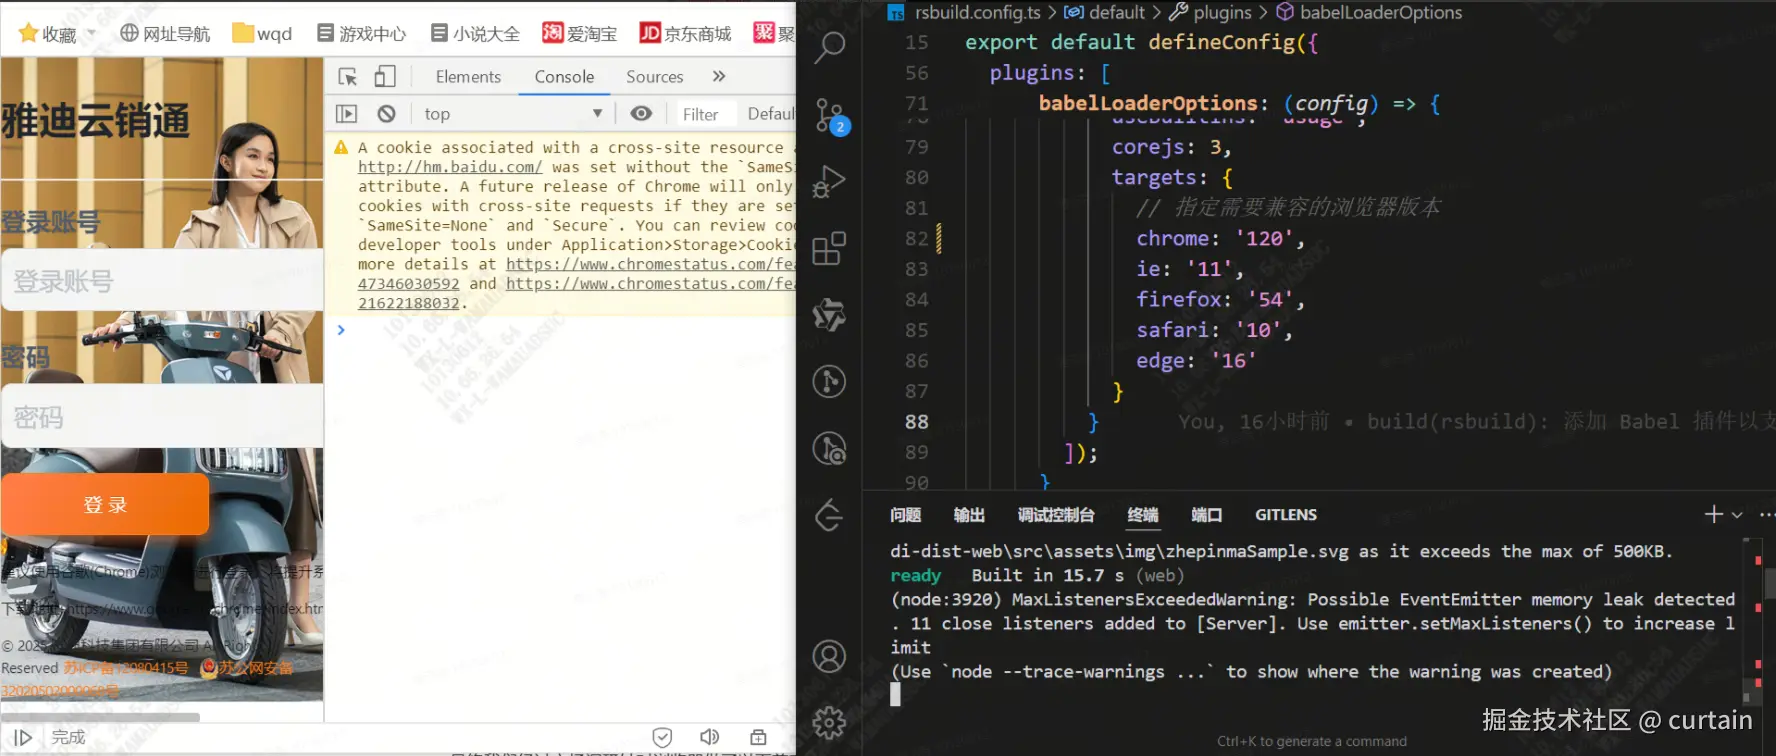Switch to the Sources tab
Viewport: 1776px width, 756px height.
(x=654, y=77)
